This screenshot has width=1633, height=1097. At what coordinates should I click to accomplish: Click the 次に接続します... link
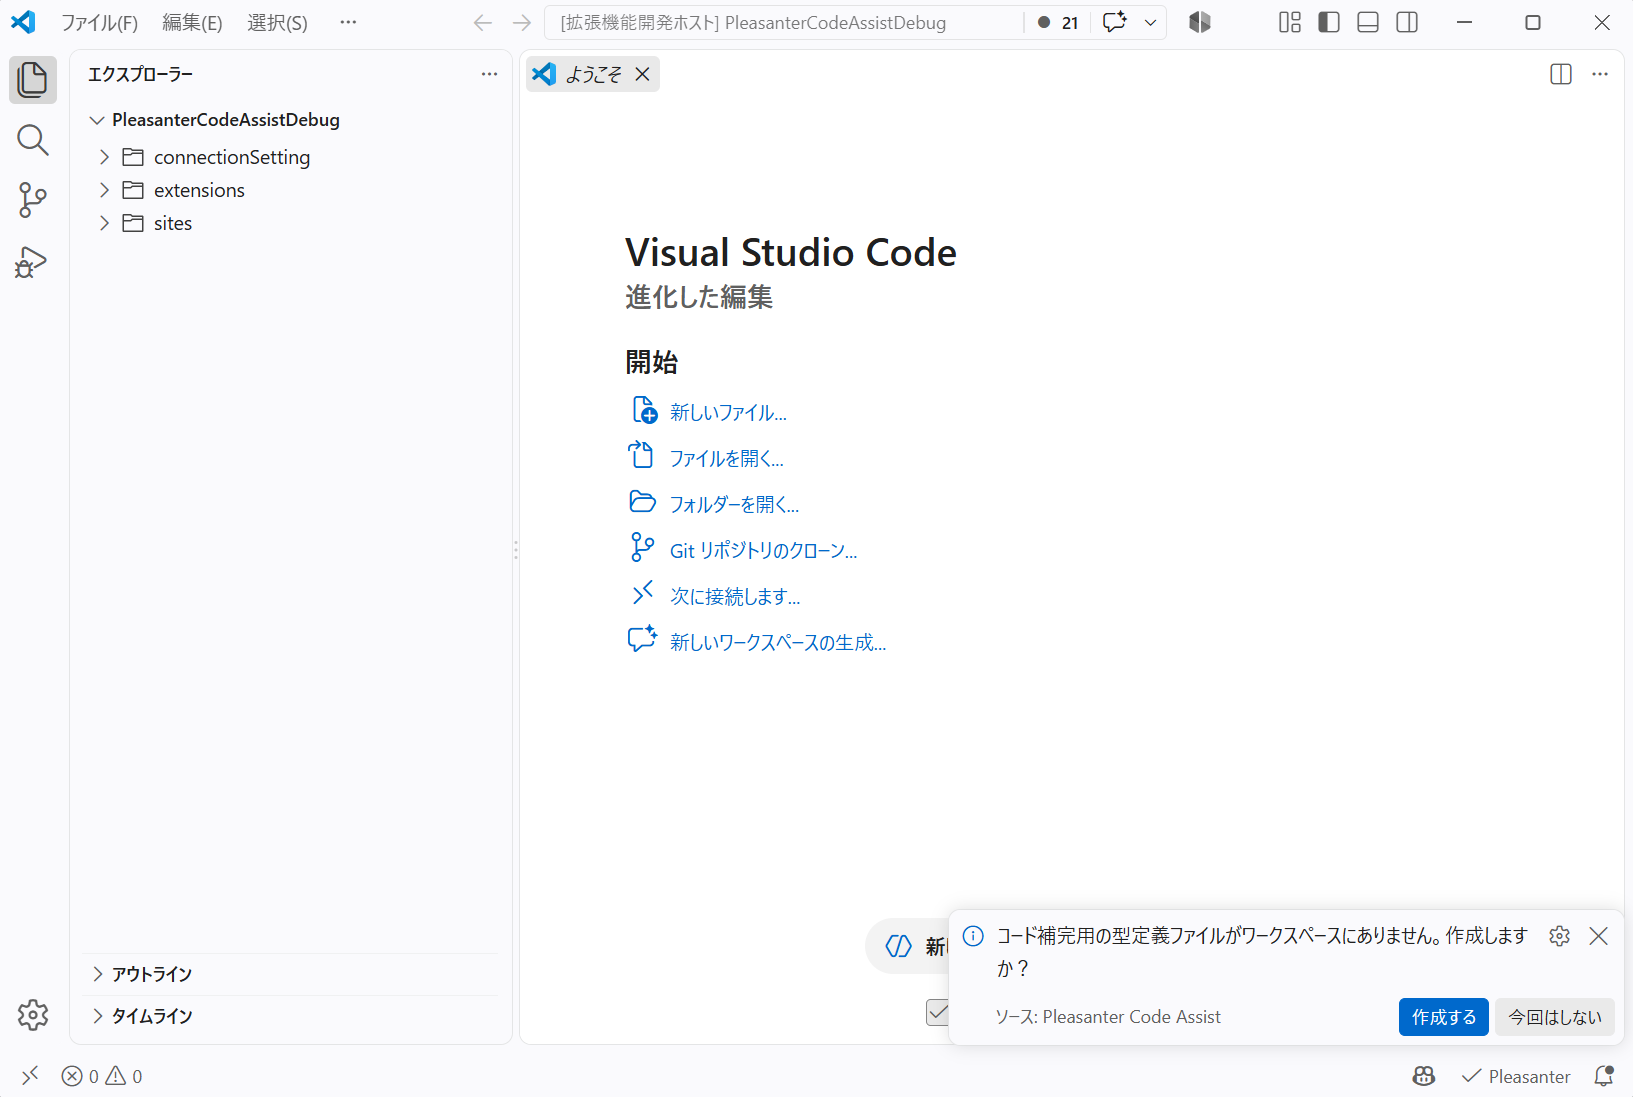coord(735,596)
